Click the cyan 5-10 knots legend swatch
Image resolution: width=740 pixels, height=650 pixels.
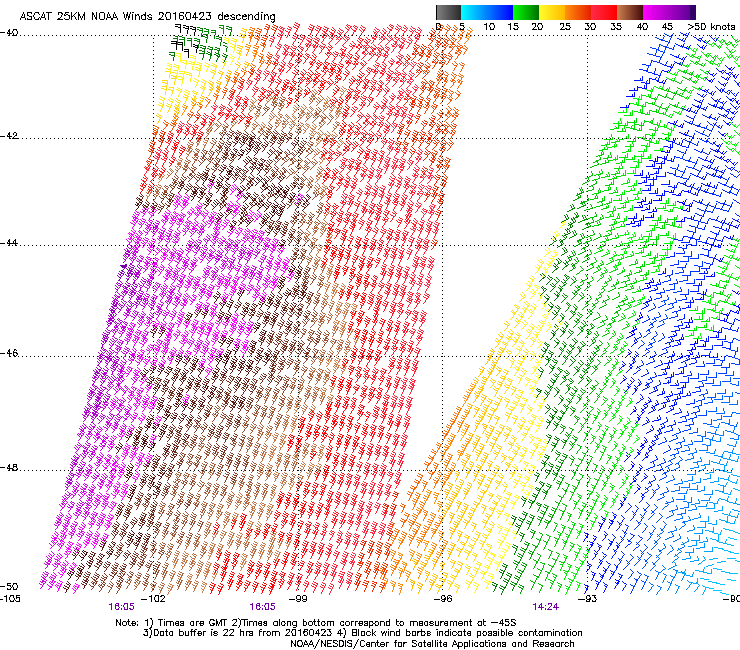[x=474, y=12]
